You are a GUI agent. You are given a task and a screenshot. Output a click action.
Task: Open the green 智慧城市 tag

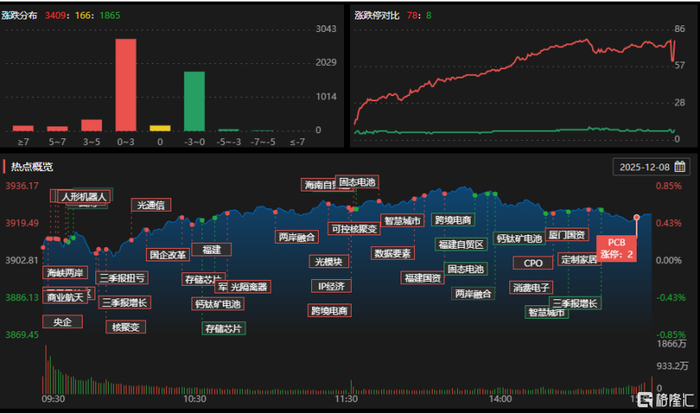(x=547, y=312)
